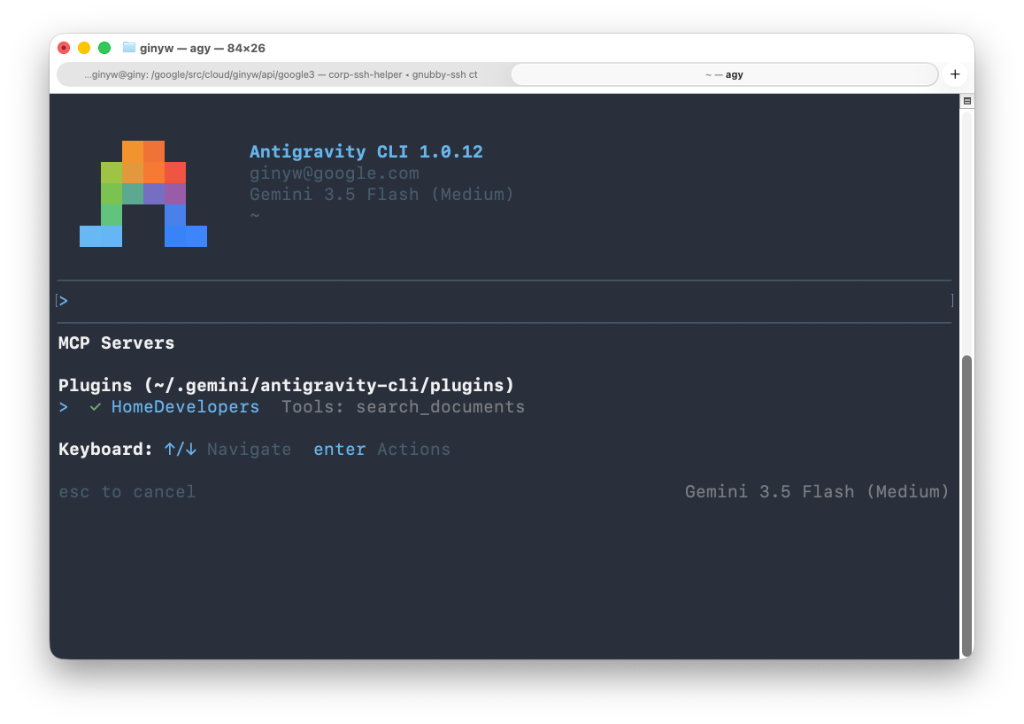Click the Antigravity CLI 1.0.12 title

(x=366, y=151)
